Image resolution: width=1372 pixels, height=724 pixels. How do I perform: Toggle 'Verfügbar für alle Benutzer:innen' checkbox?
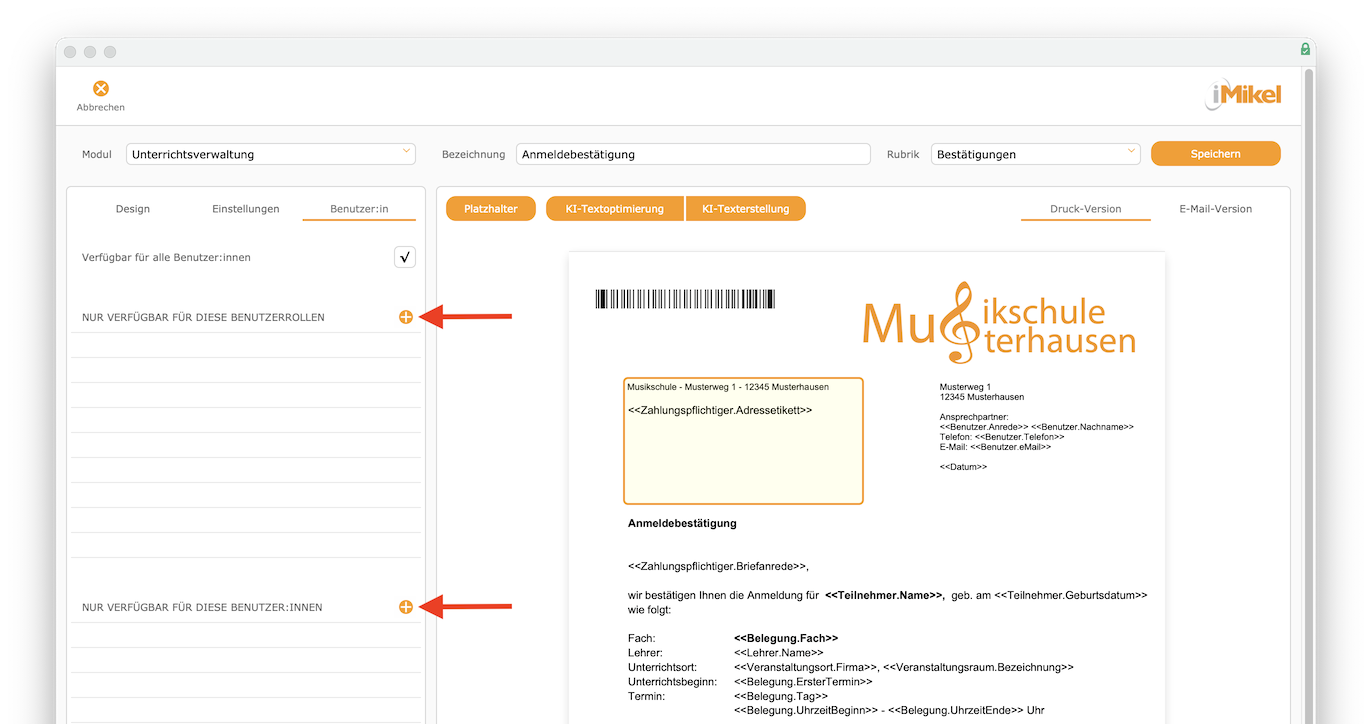click(405, 257)
